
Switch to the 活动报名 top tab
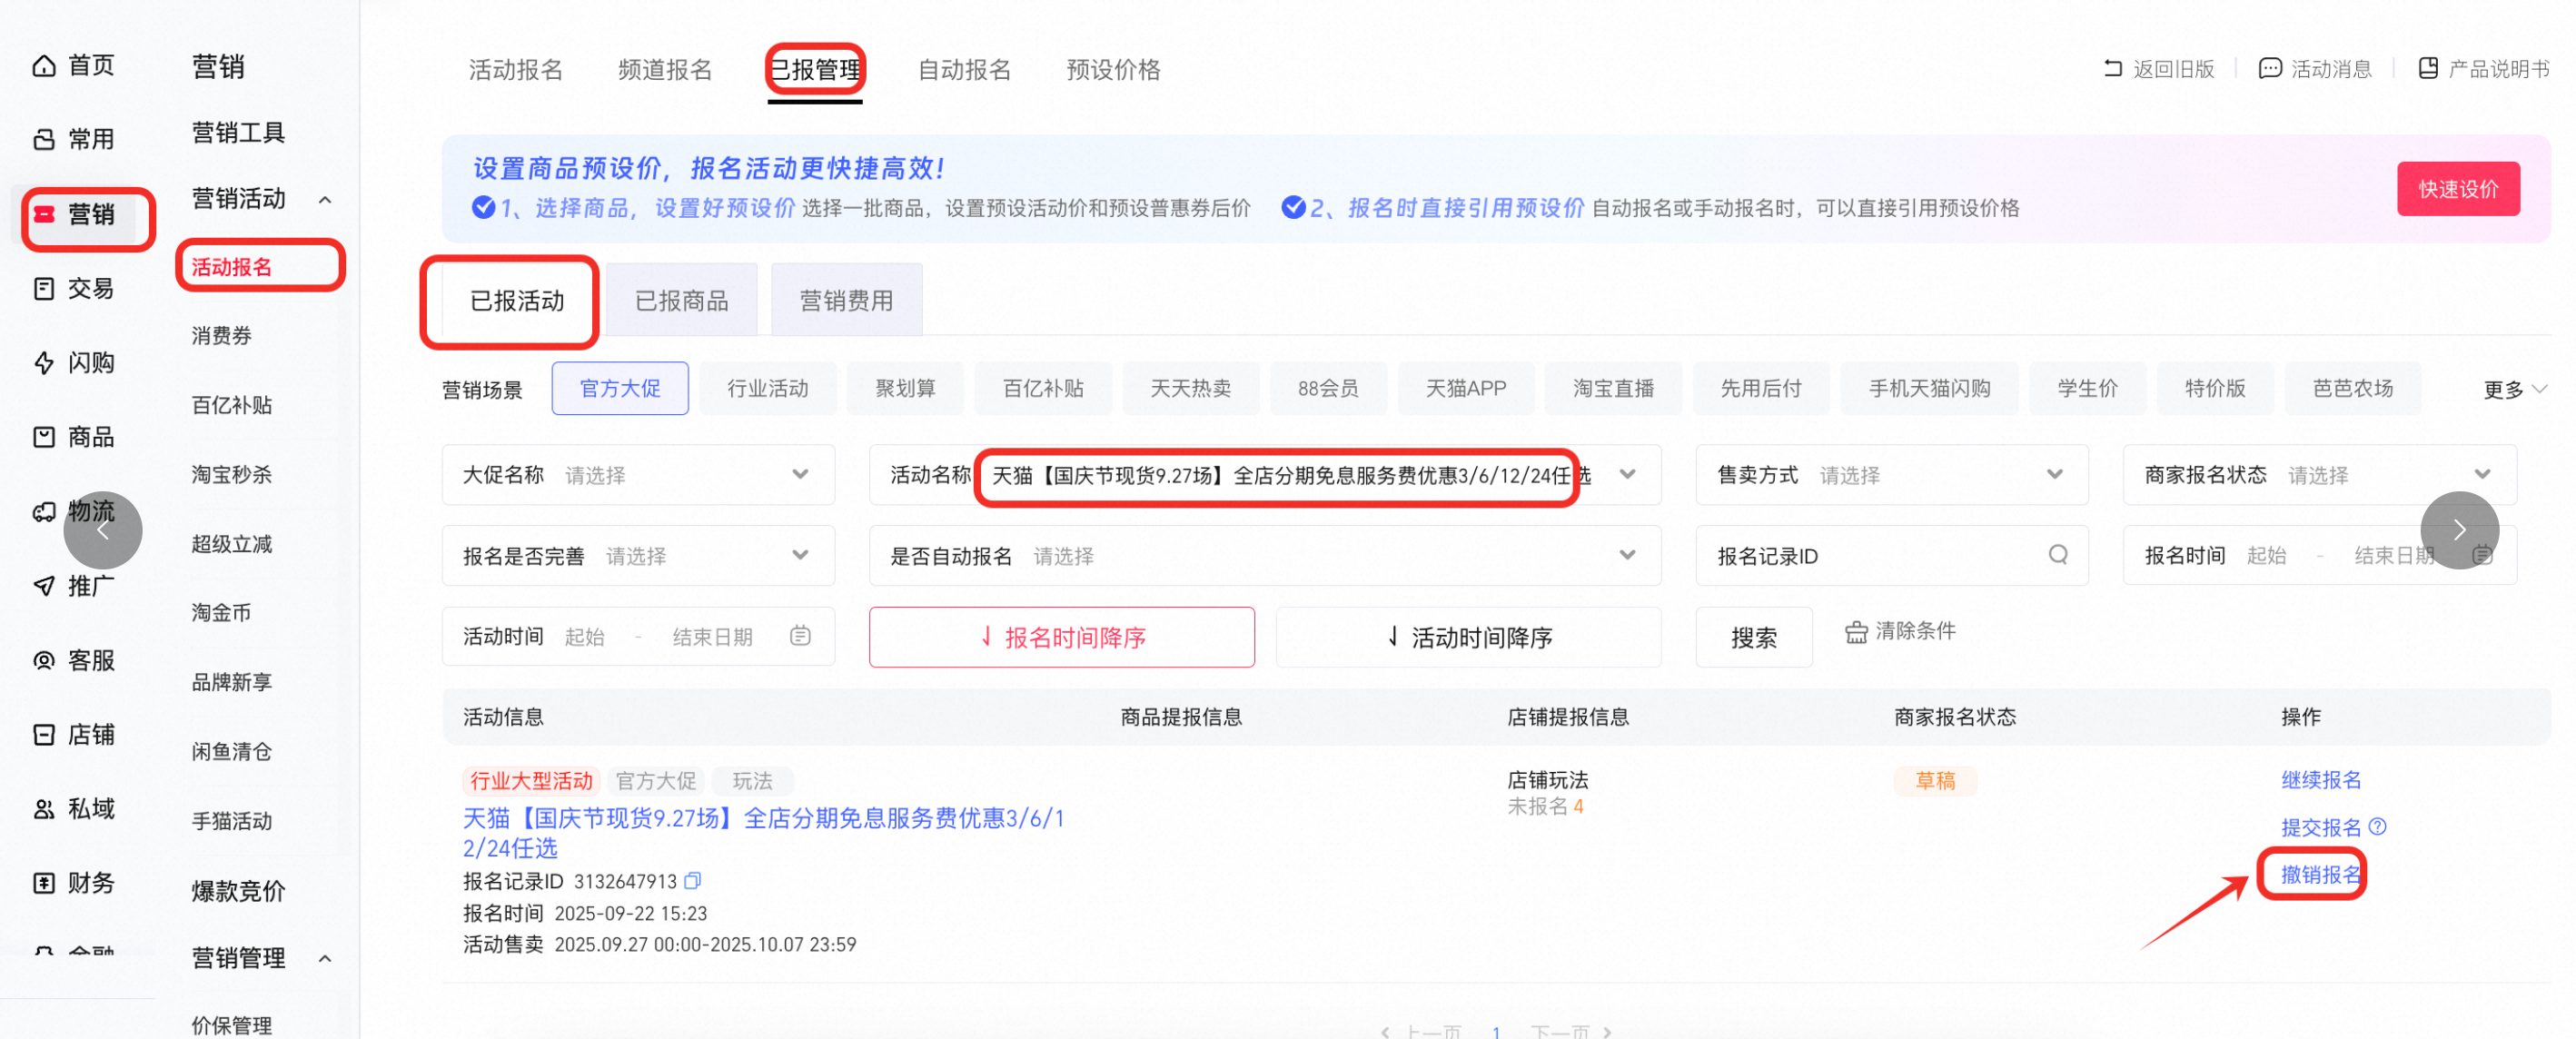(x=516, y=70)
